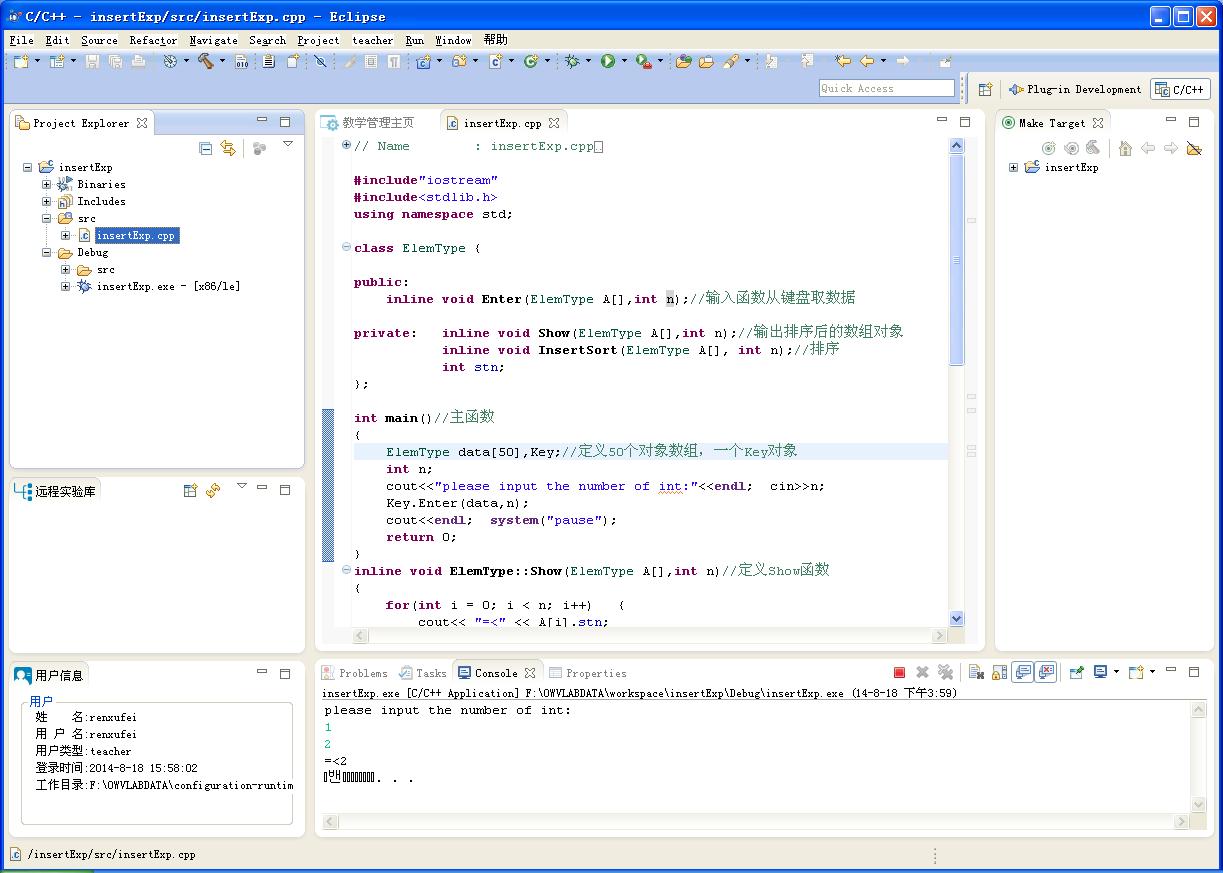The width and height of the screenshot is (1223, 873).
Task: Toggle show console when standard output changes
Action: 1022,673
